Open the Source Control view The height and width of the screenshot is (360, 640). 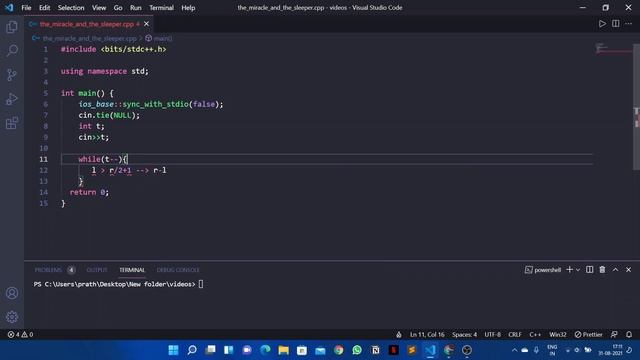click(12, 75)
